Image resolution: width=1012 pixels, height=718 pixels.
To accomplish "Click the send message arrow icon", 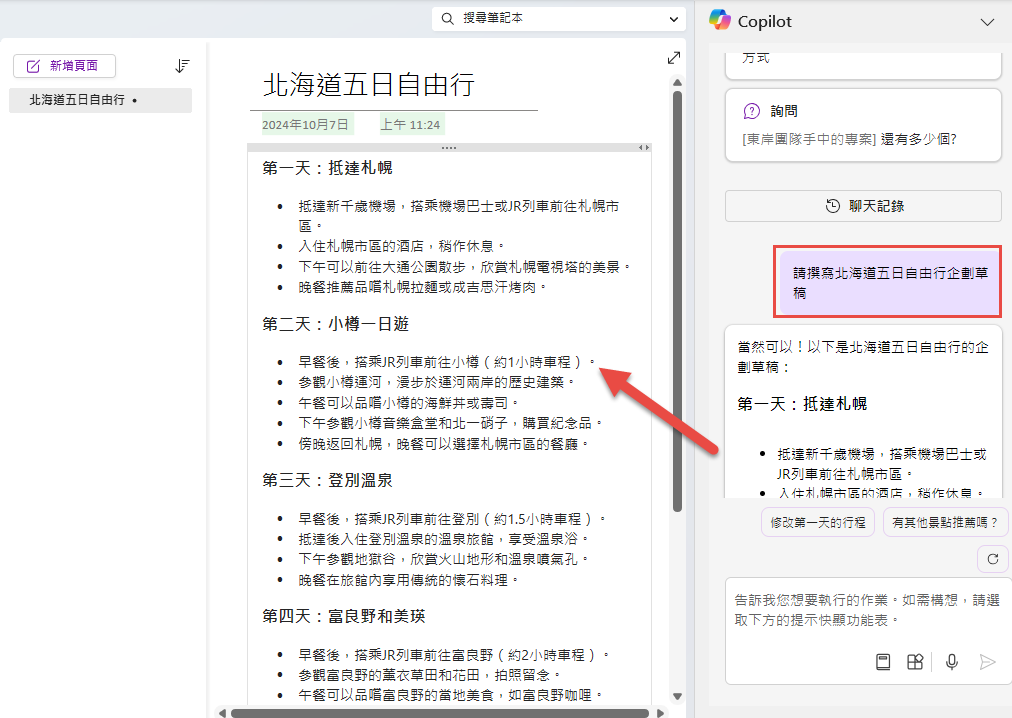I will coord(987,662).
